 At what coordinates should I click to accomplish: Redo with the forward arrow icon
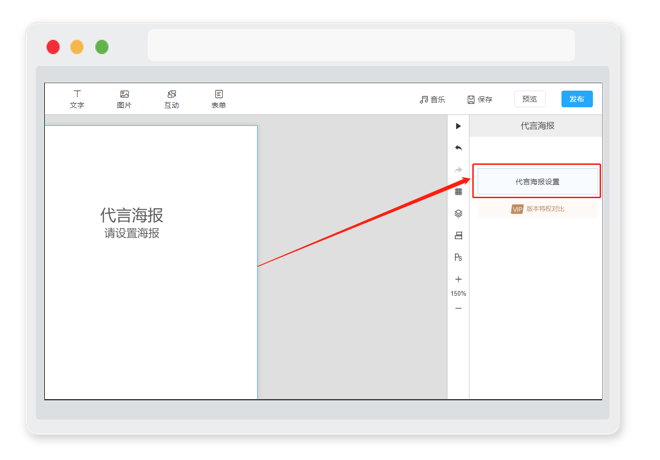(458, 170)
